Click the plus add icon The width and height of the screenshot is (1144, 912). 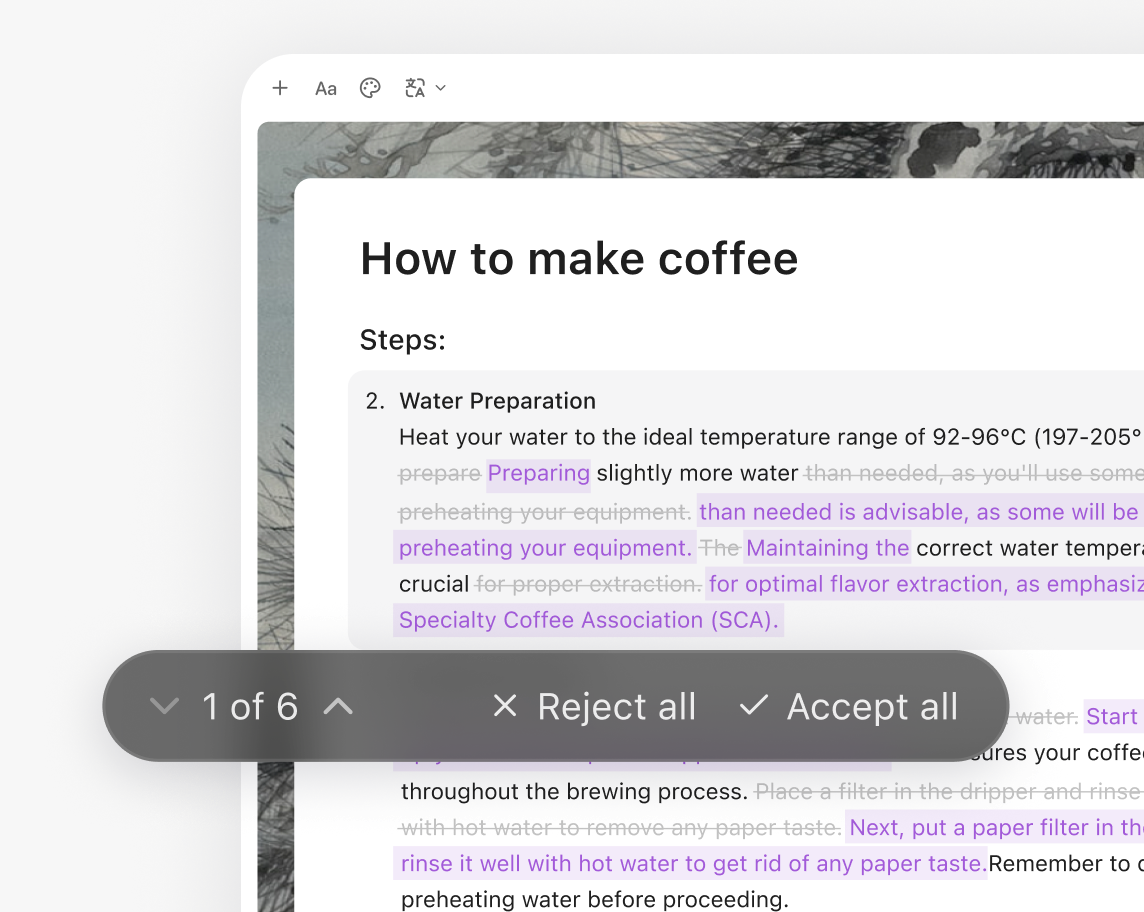[279, 88]
